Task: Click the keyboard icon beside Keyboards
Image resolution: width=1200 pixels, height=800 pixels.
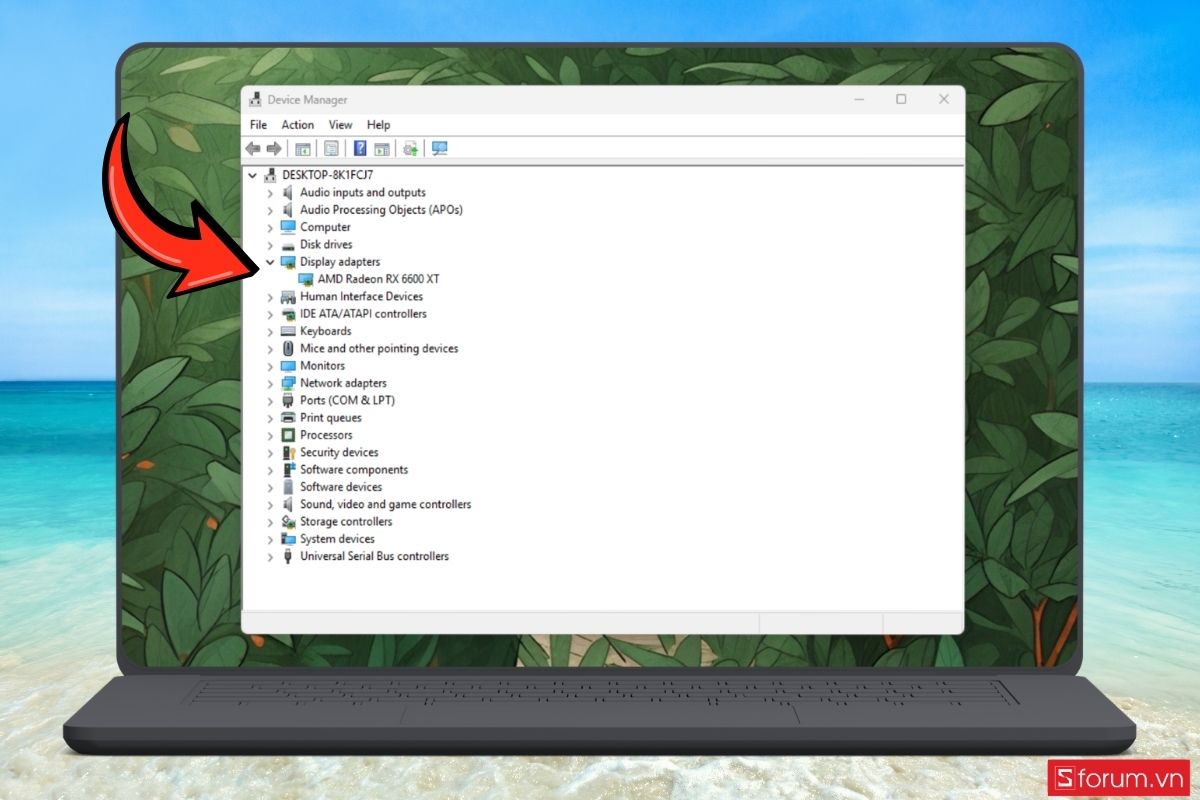Action: pyautogui.click(x=288, y=331)
